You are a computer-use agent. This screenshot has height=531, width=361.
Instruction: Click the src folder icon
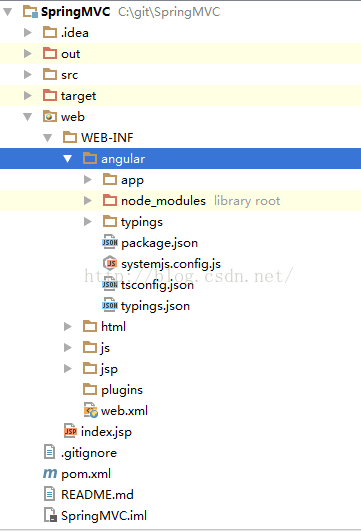point(50,75)
